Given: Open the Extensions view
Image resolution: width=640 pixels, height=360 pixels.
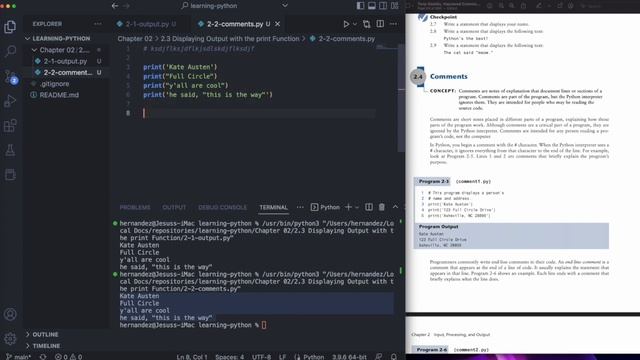Looking at the screenshot, I should tap(10, 125).
